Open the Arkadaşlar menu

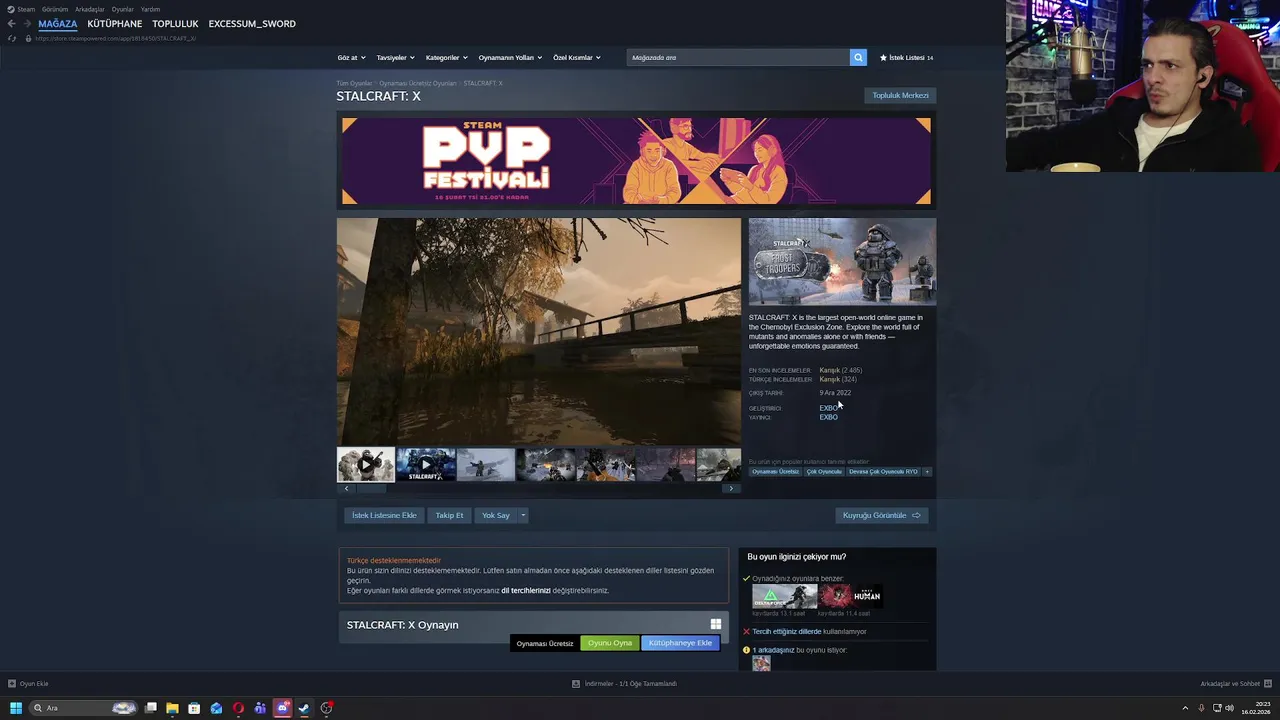click(90, 9)
